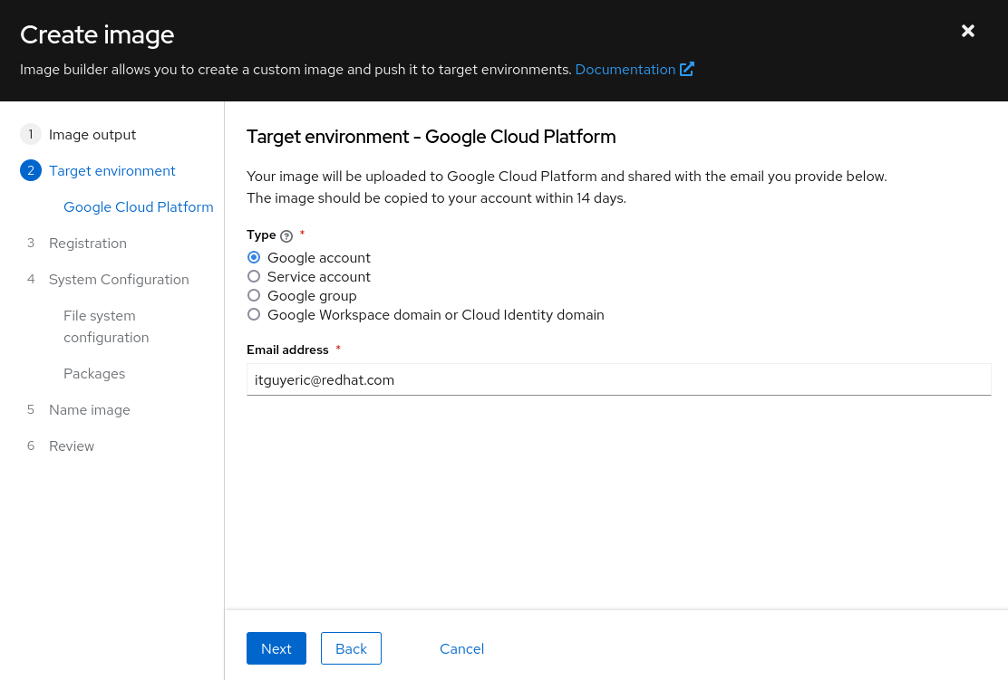Open the Packages substep
The width and height of the screenshot is (1008, 680).
(x=94, y=373)
